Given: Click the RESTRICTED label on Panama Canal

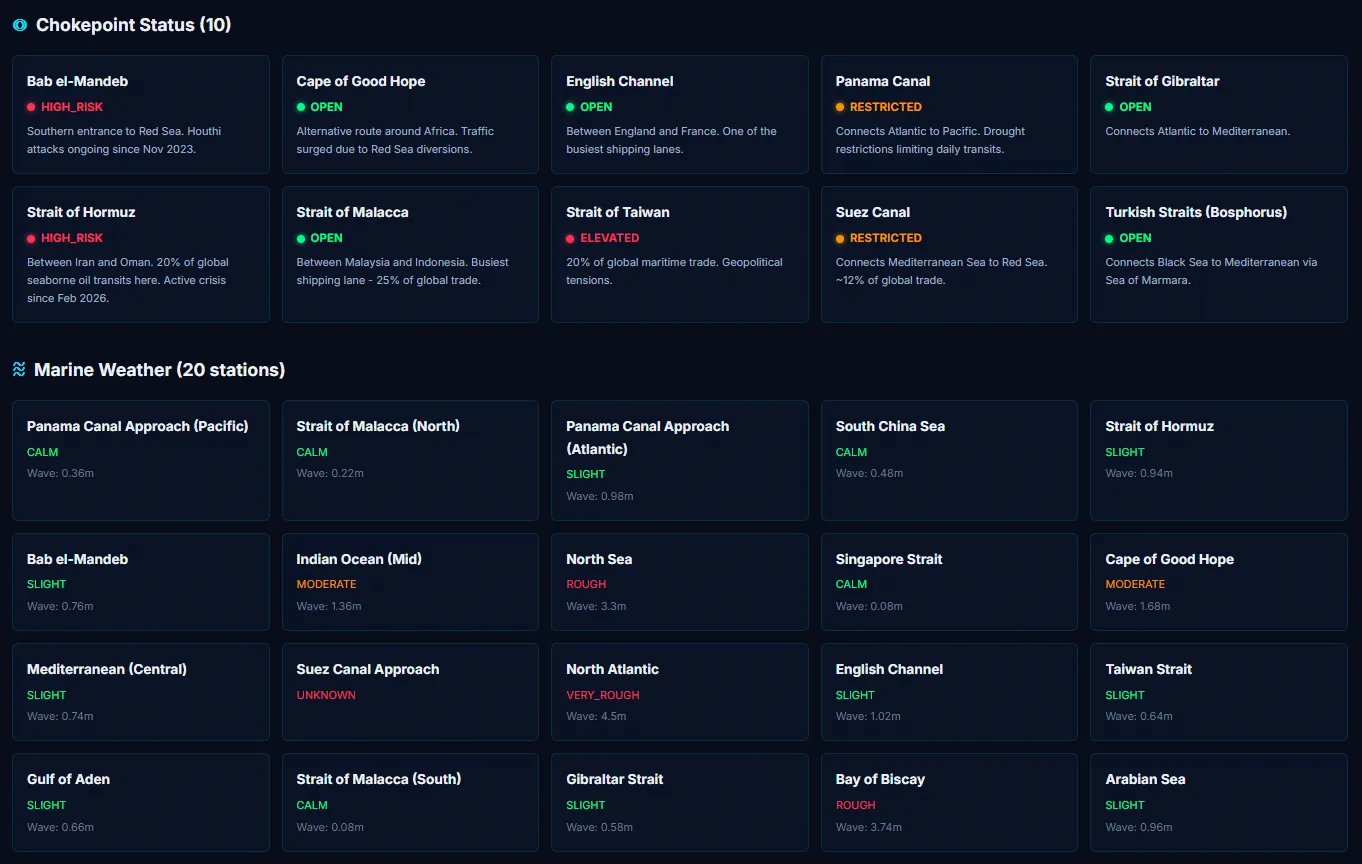Looking at the screenshot, I should 886,107.
